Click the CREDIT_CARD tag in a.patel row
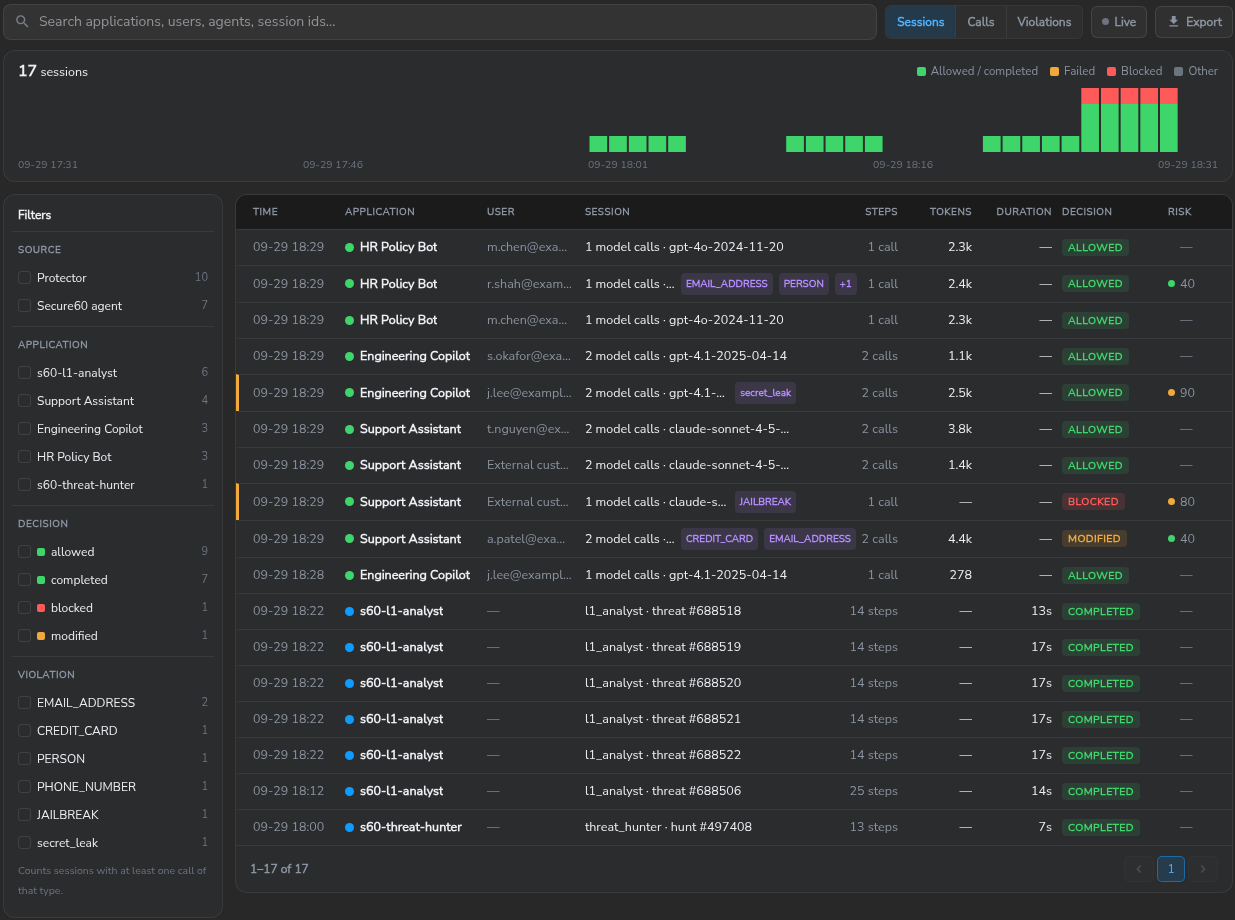Screen dimensions: 1235x920 click(x=719, y=538)
